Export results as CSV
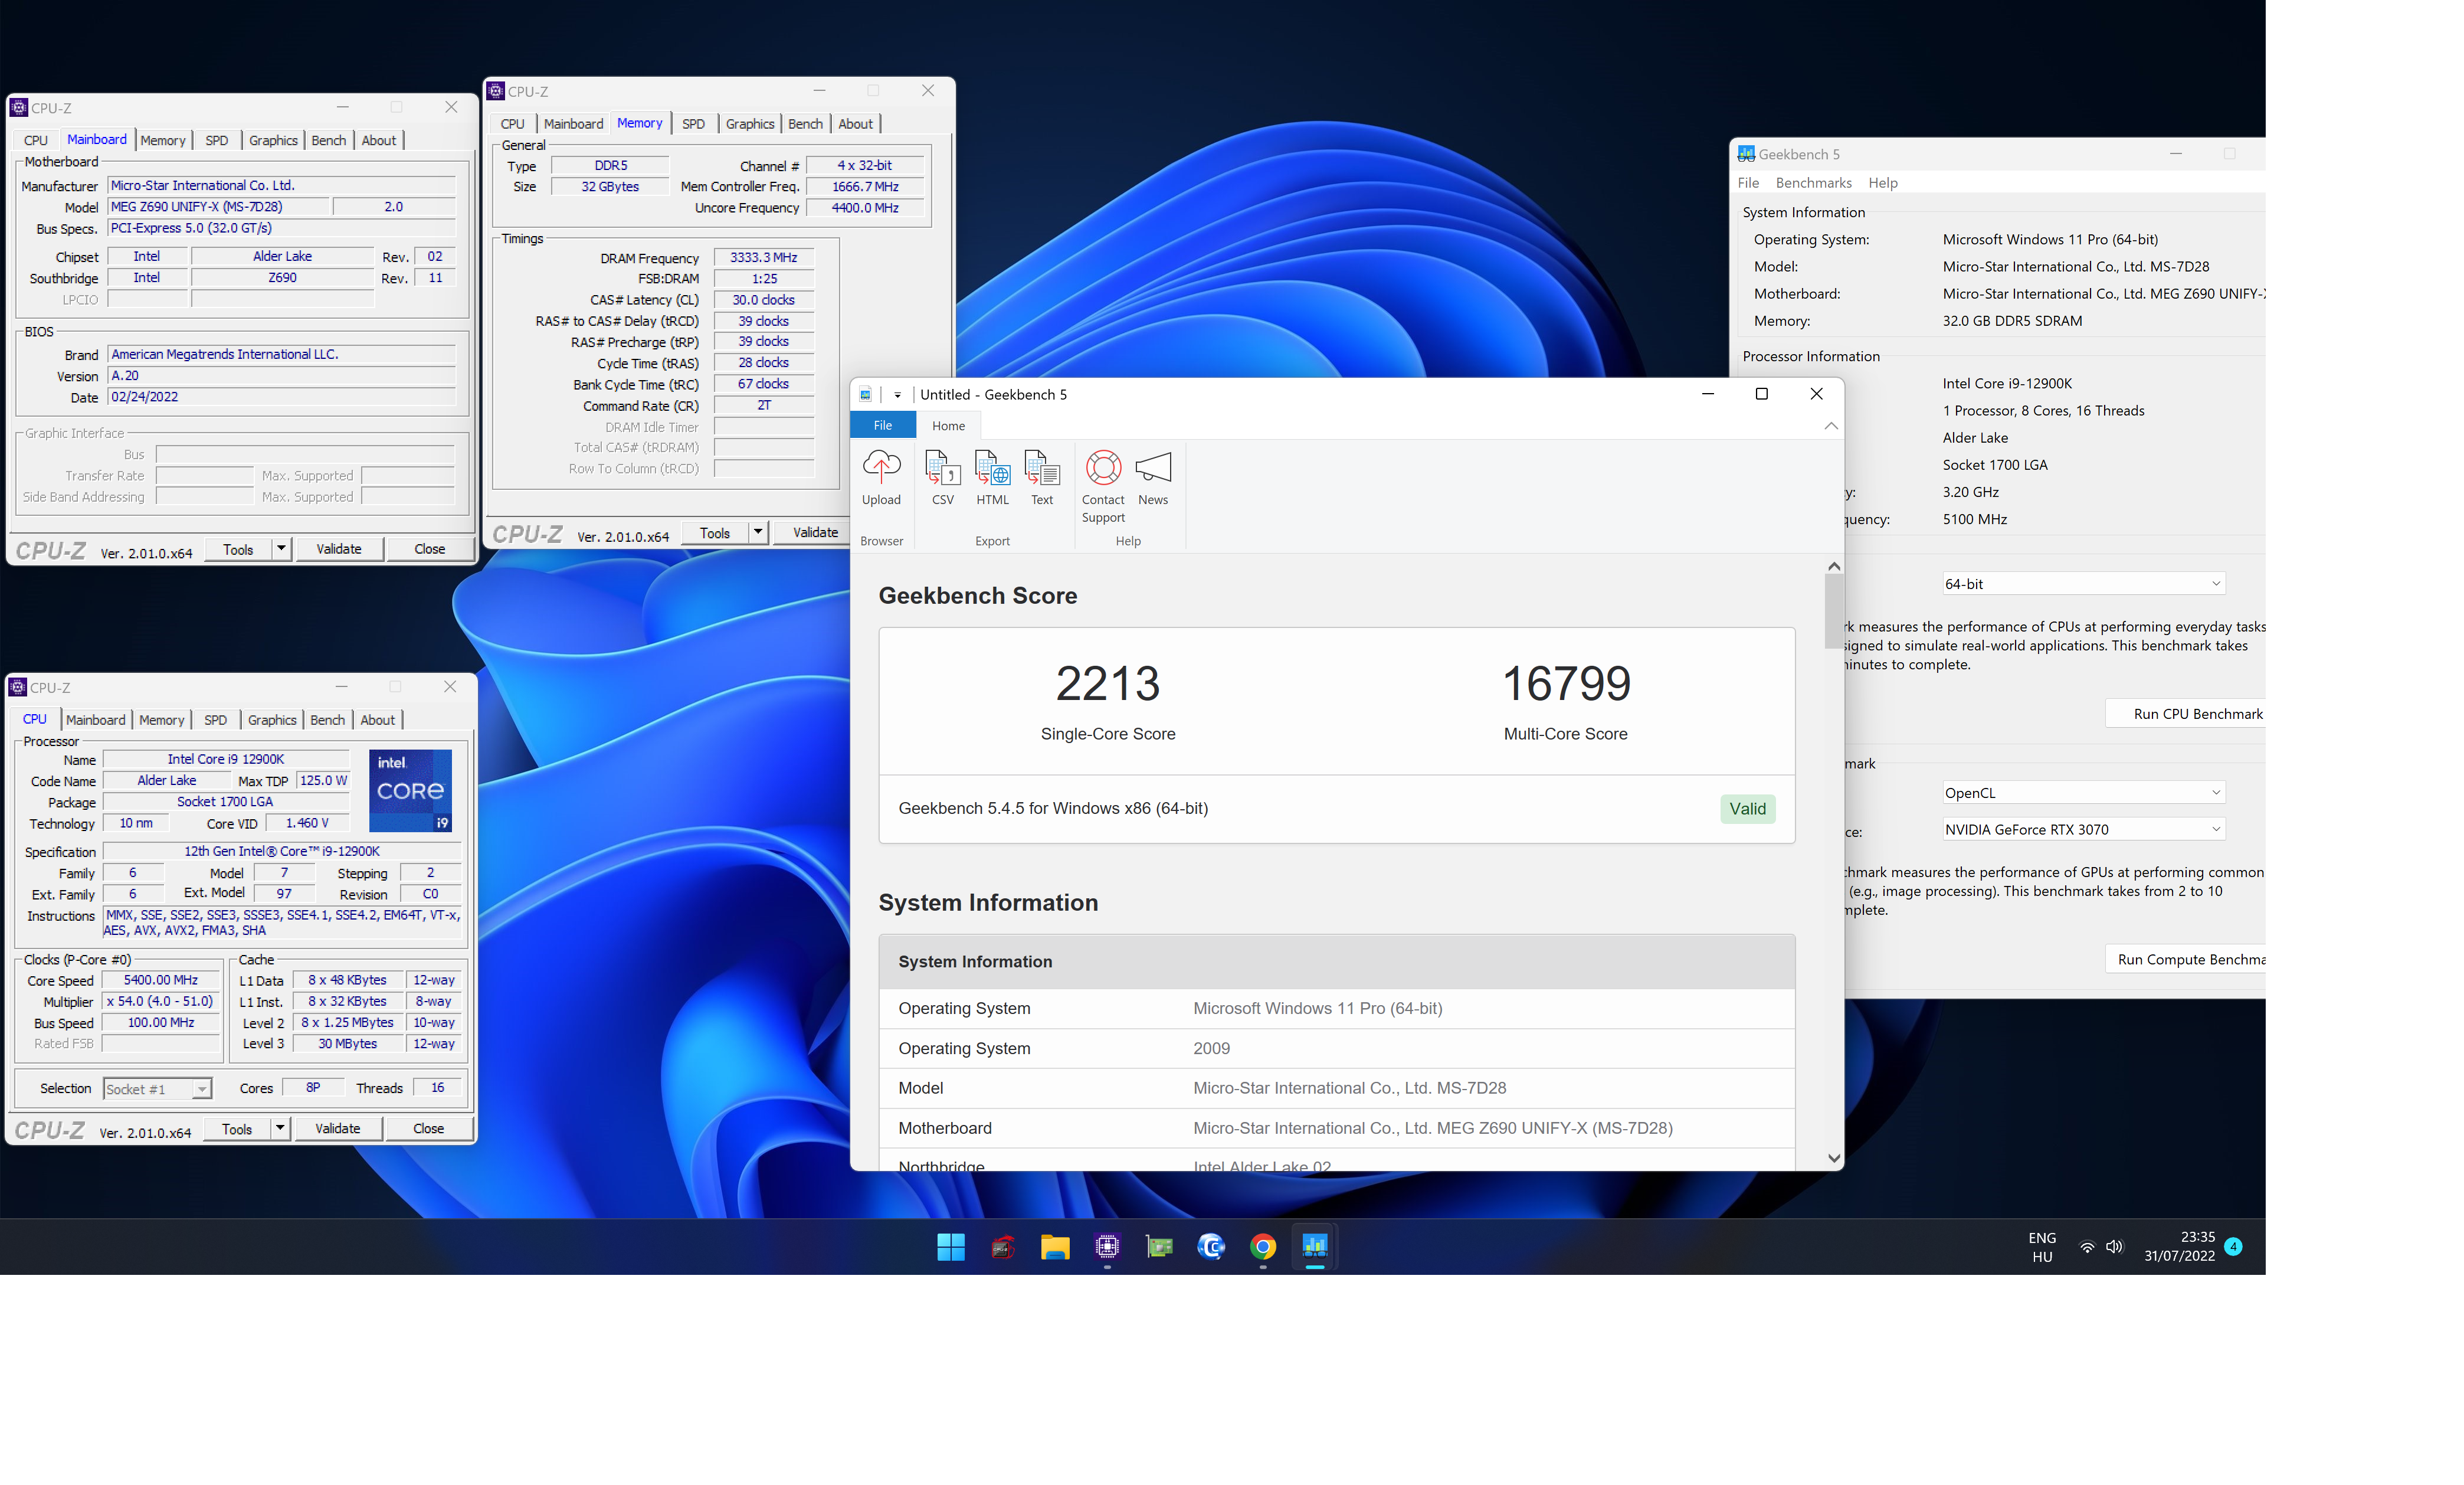Image resolution: width=2464 pixels, height=1485 pixels. pyautogui.click(x=942, y=478)
